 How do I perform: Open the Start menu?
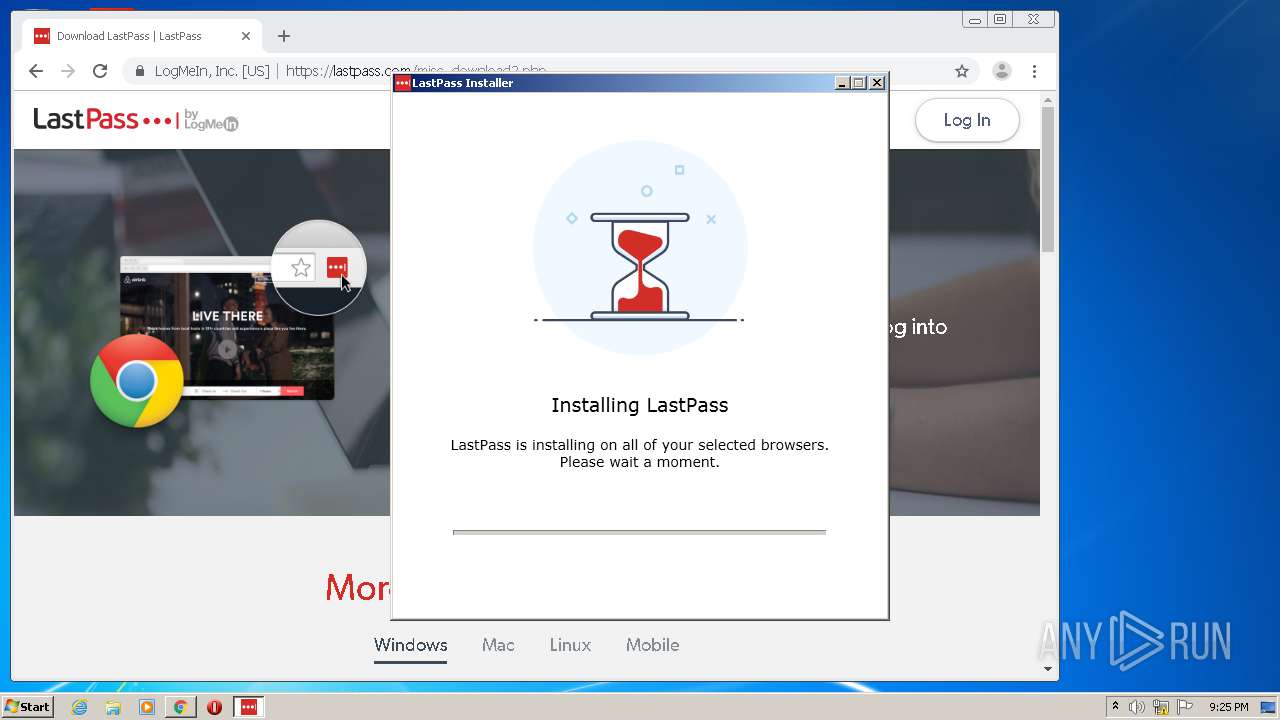pyautogui.click(x=28, y=707)
